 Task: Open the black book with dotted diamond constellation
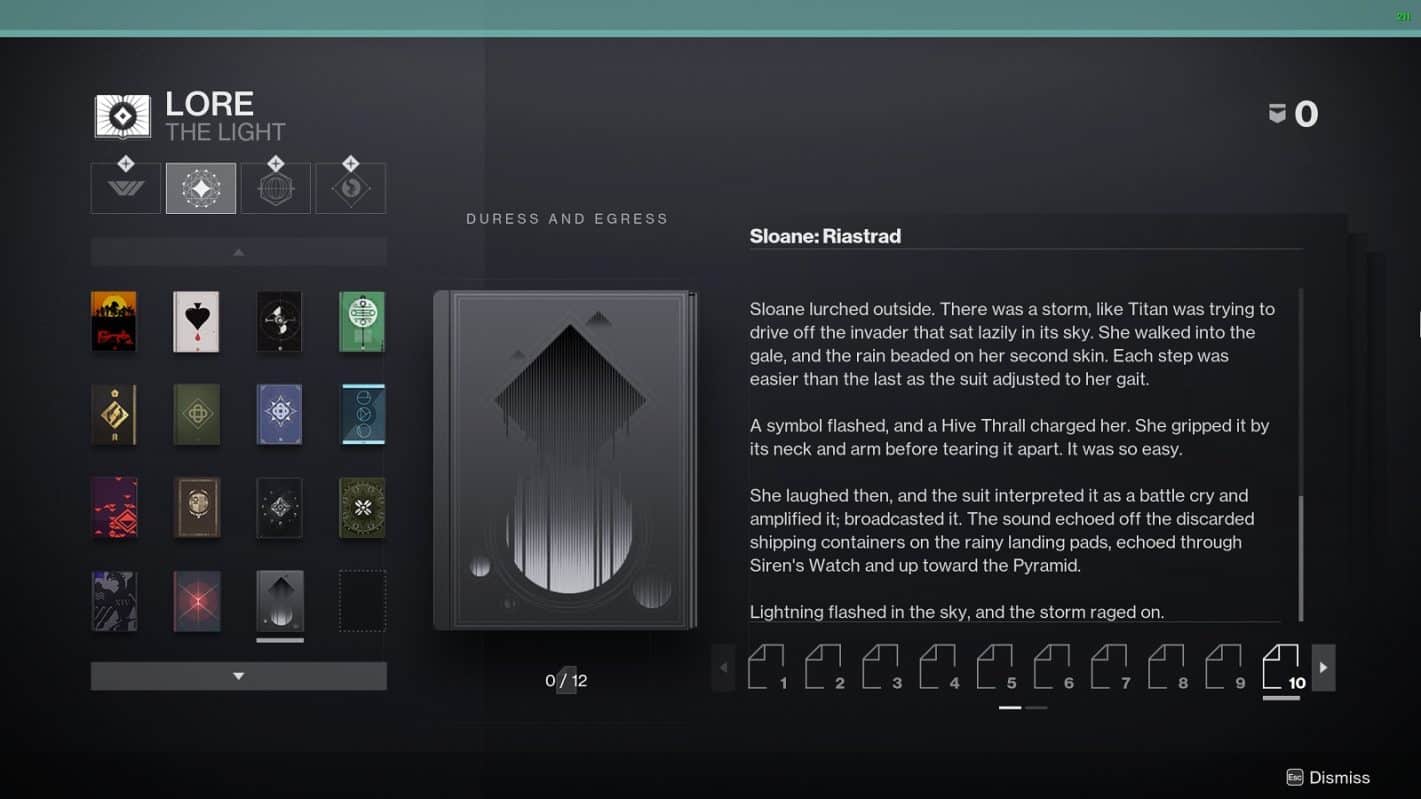click(x=279, y=508)
